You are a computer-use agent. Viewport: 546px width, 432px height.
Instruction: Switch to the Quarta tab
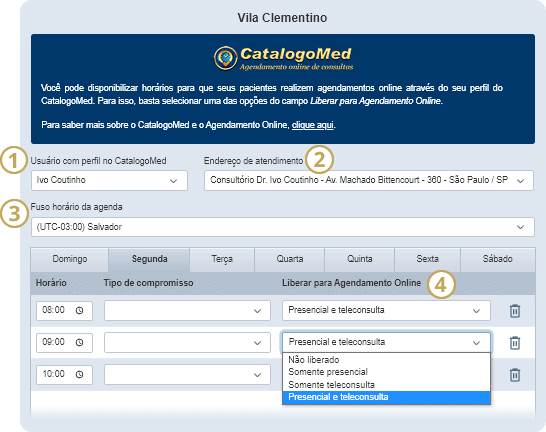point(290,259)
